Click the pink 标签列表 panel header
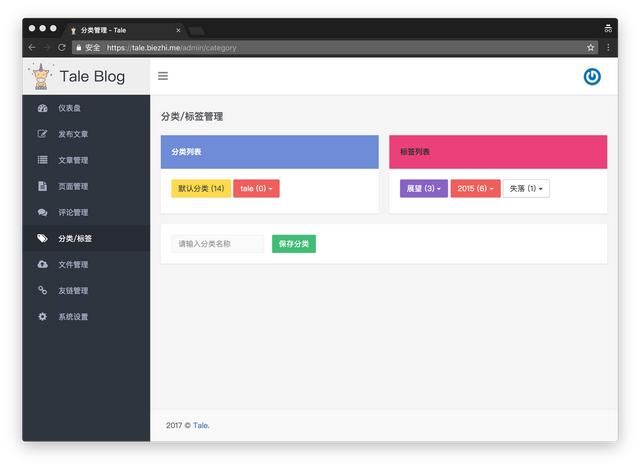The width and height of the screenshot is (640, 468). 498,152
